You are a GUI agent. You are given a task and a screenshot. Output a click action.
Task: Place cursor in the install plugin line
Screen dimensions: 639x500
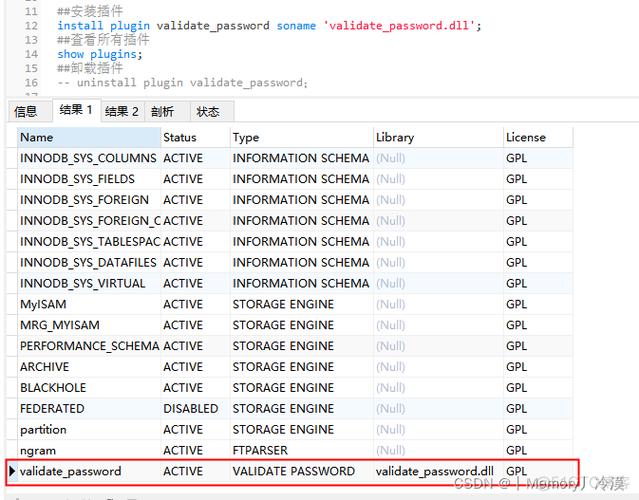point(269,26)
